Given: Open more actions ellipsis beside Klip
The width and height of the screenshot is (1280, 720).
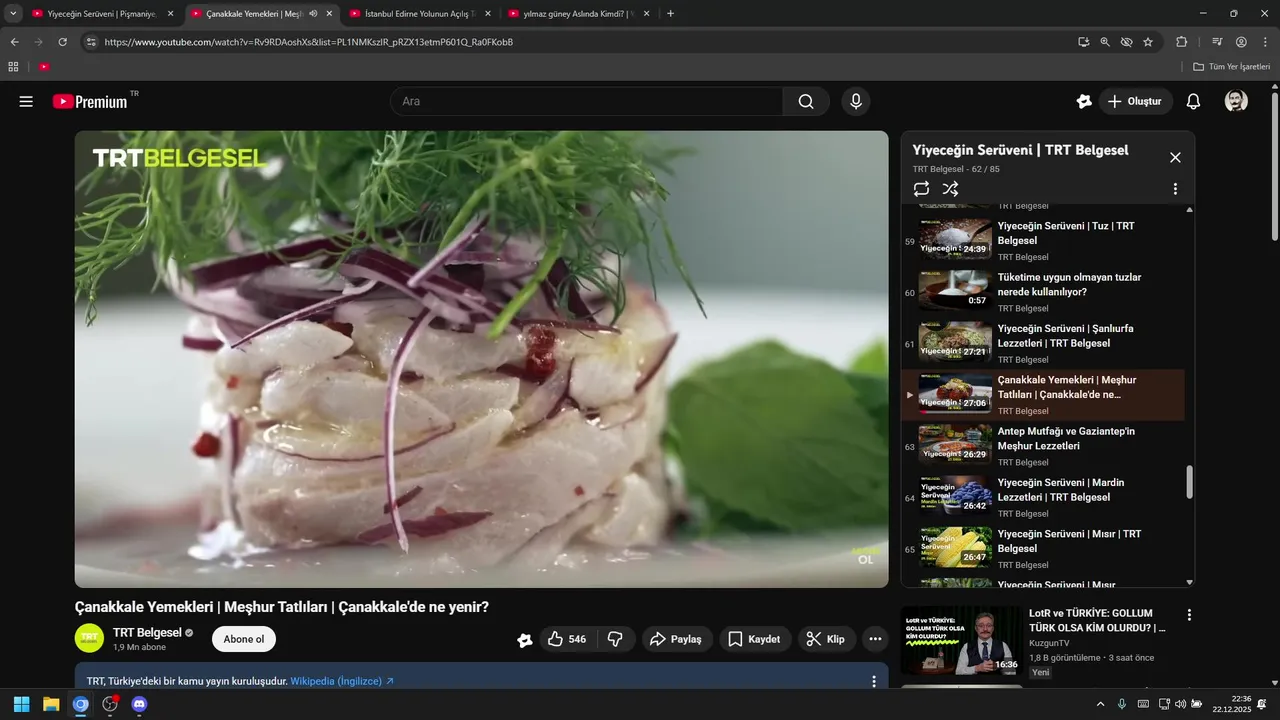Looking at the screenshot, I should point(875,639).
